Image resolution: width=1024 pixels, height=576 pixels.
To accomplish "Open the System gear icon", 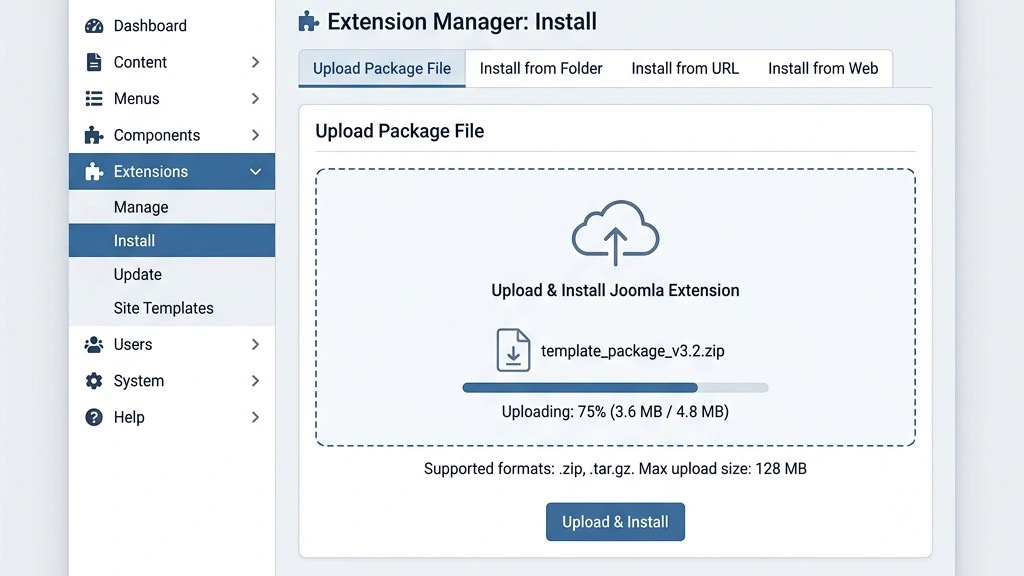I will (x=94, y=380).
